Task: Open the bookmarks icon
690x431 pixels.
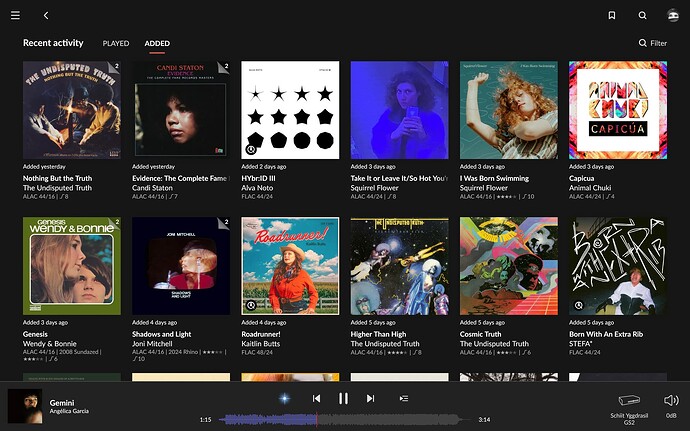Action: pos(612,15)
